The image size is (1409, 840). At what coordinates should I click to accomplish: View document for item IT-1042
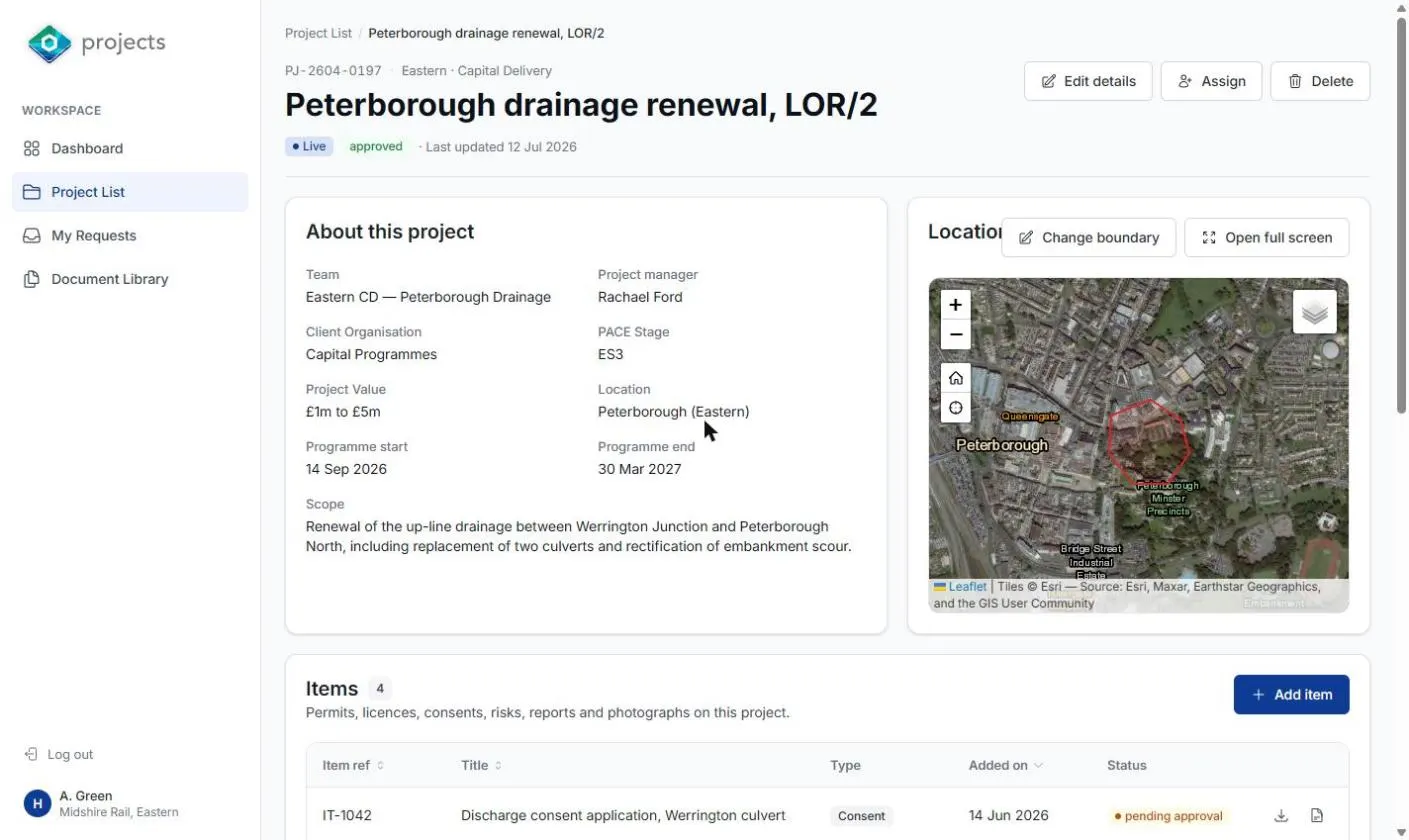pyautogui.click(x=1317, y=816)
